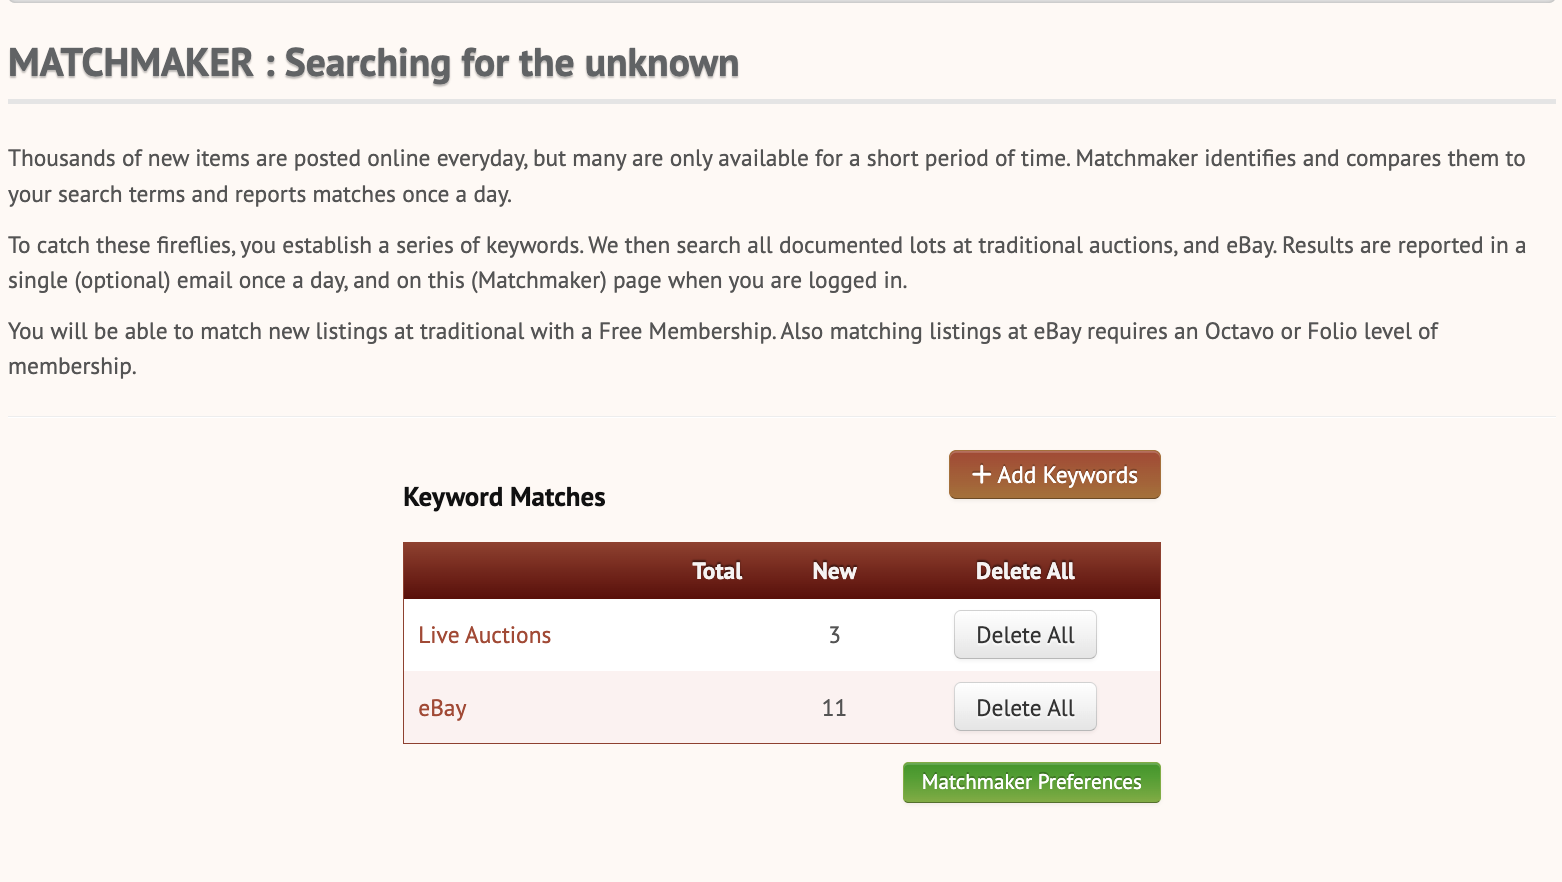The image size is (1562, 882).
Task: Delete all Live Auctions matches
Action: [1025, 634]
